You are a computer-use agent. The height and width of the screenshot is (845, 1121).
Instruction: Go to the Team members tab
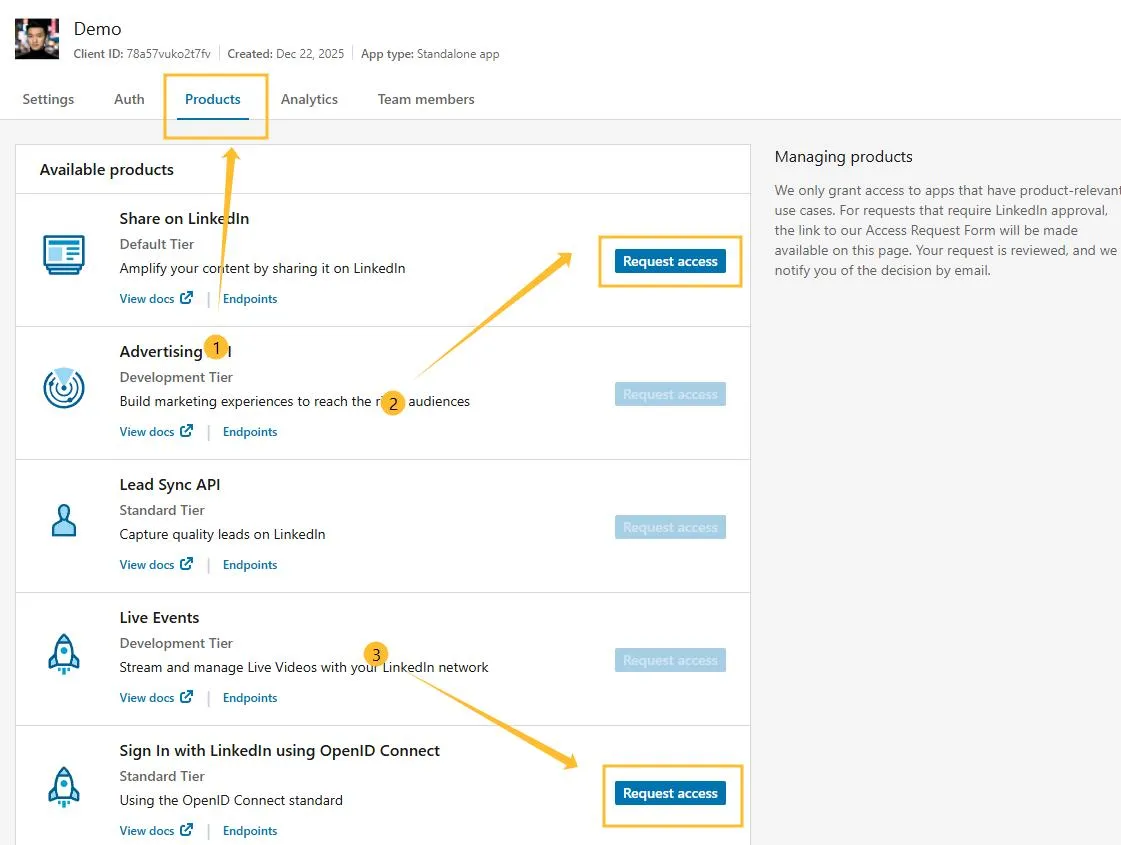pyautogui.click(x=426, y=99)
